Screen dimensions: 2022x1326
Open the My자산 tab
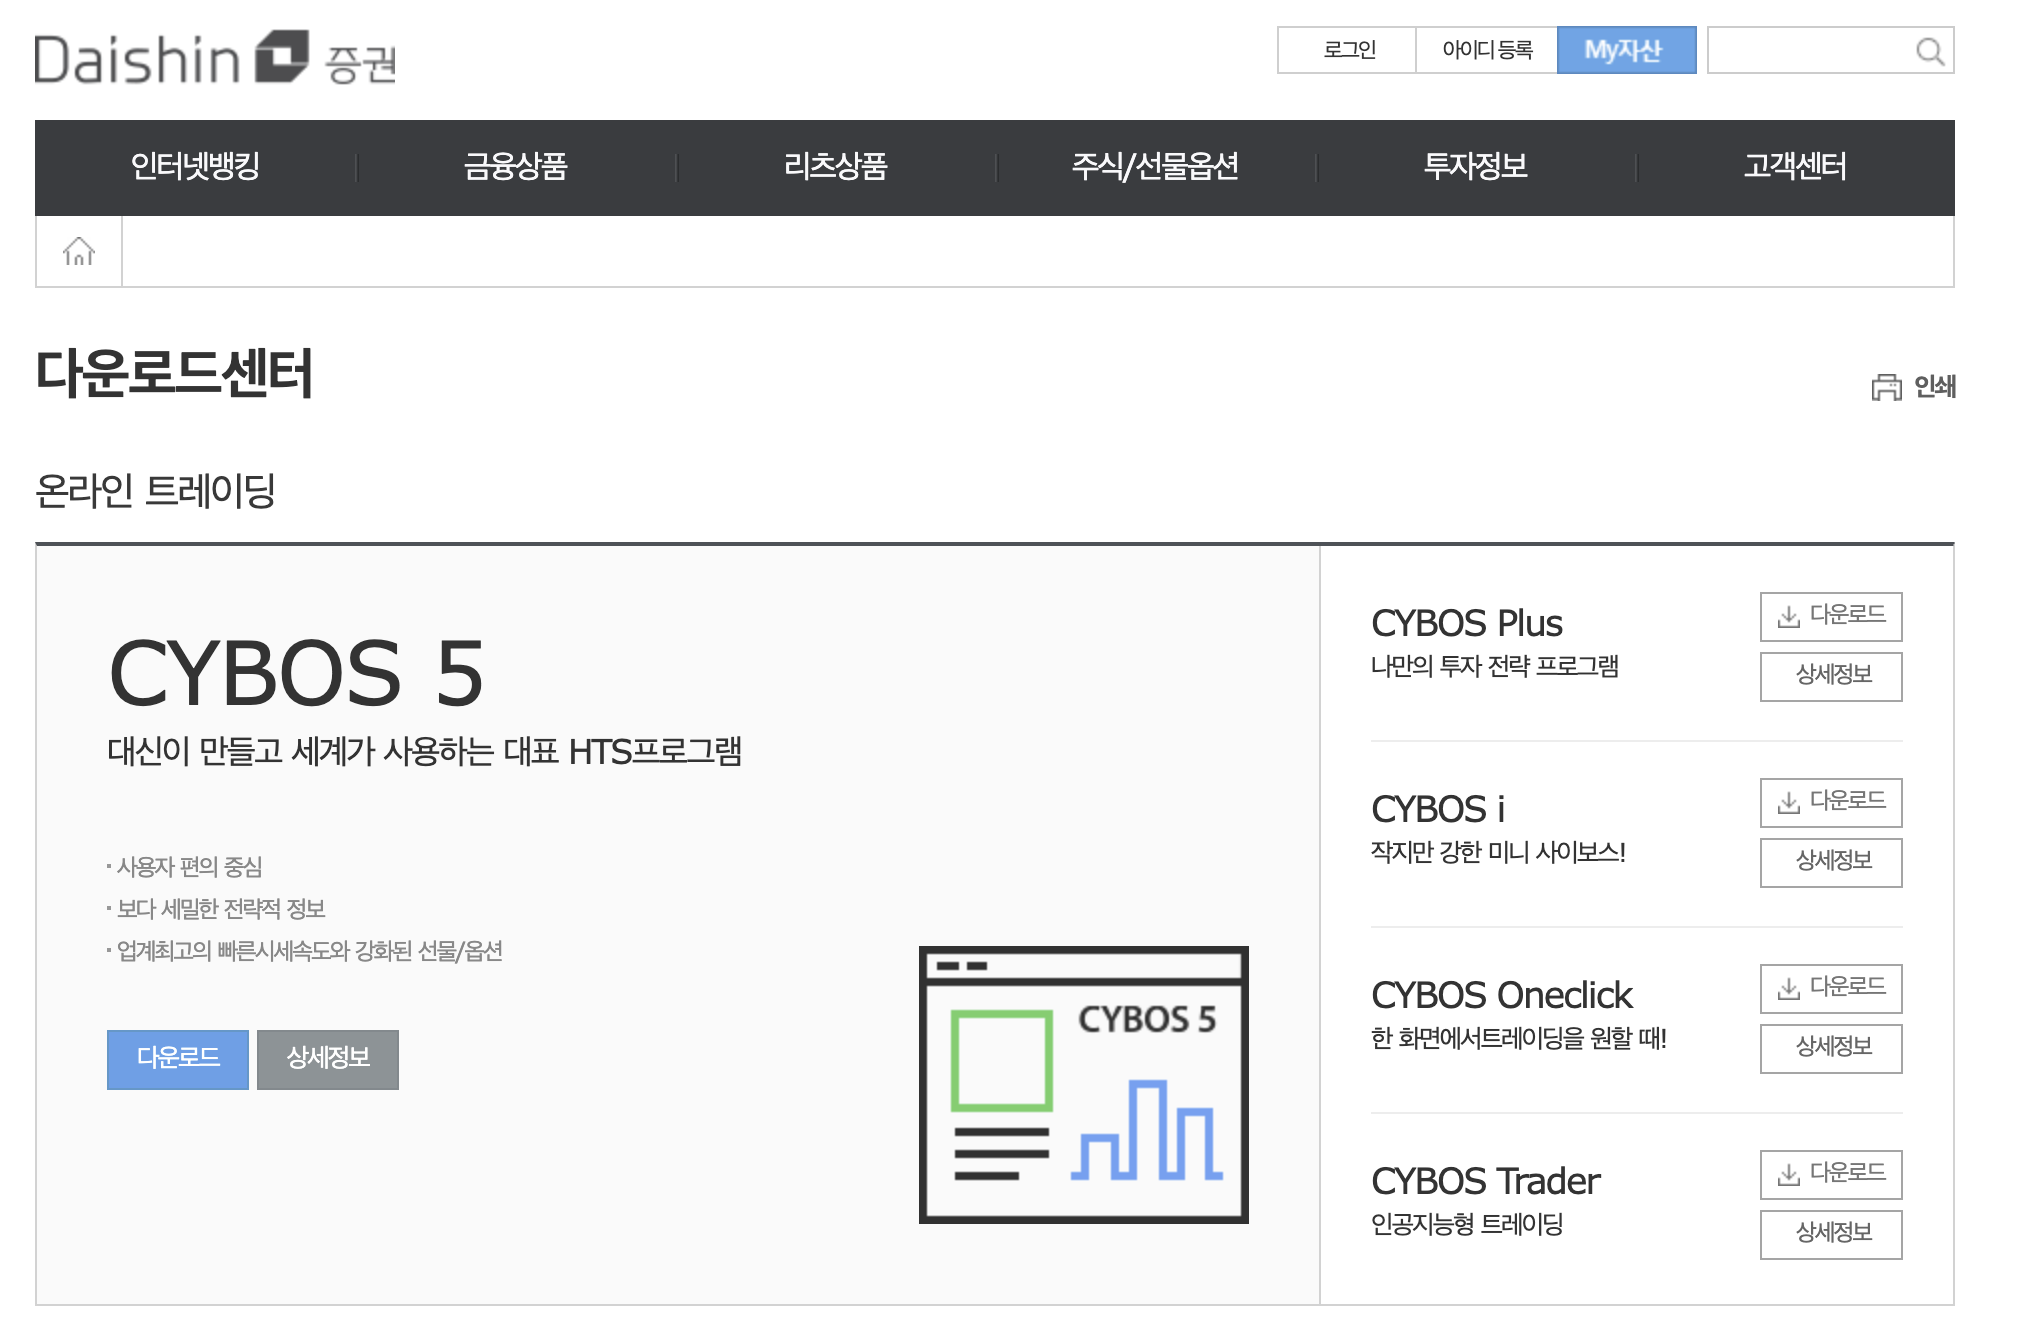1625,50
